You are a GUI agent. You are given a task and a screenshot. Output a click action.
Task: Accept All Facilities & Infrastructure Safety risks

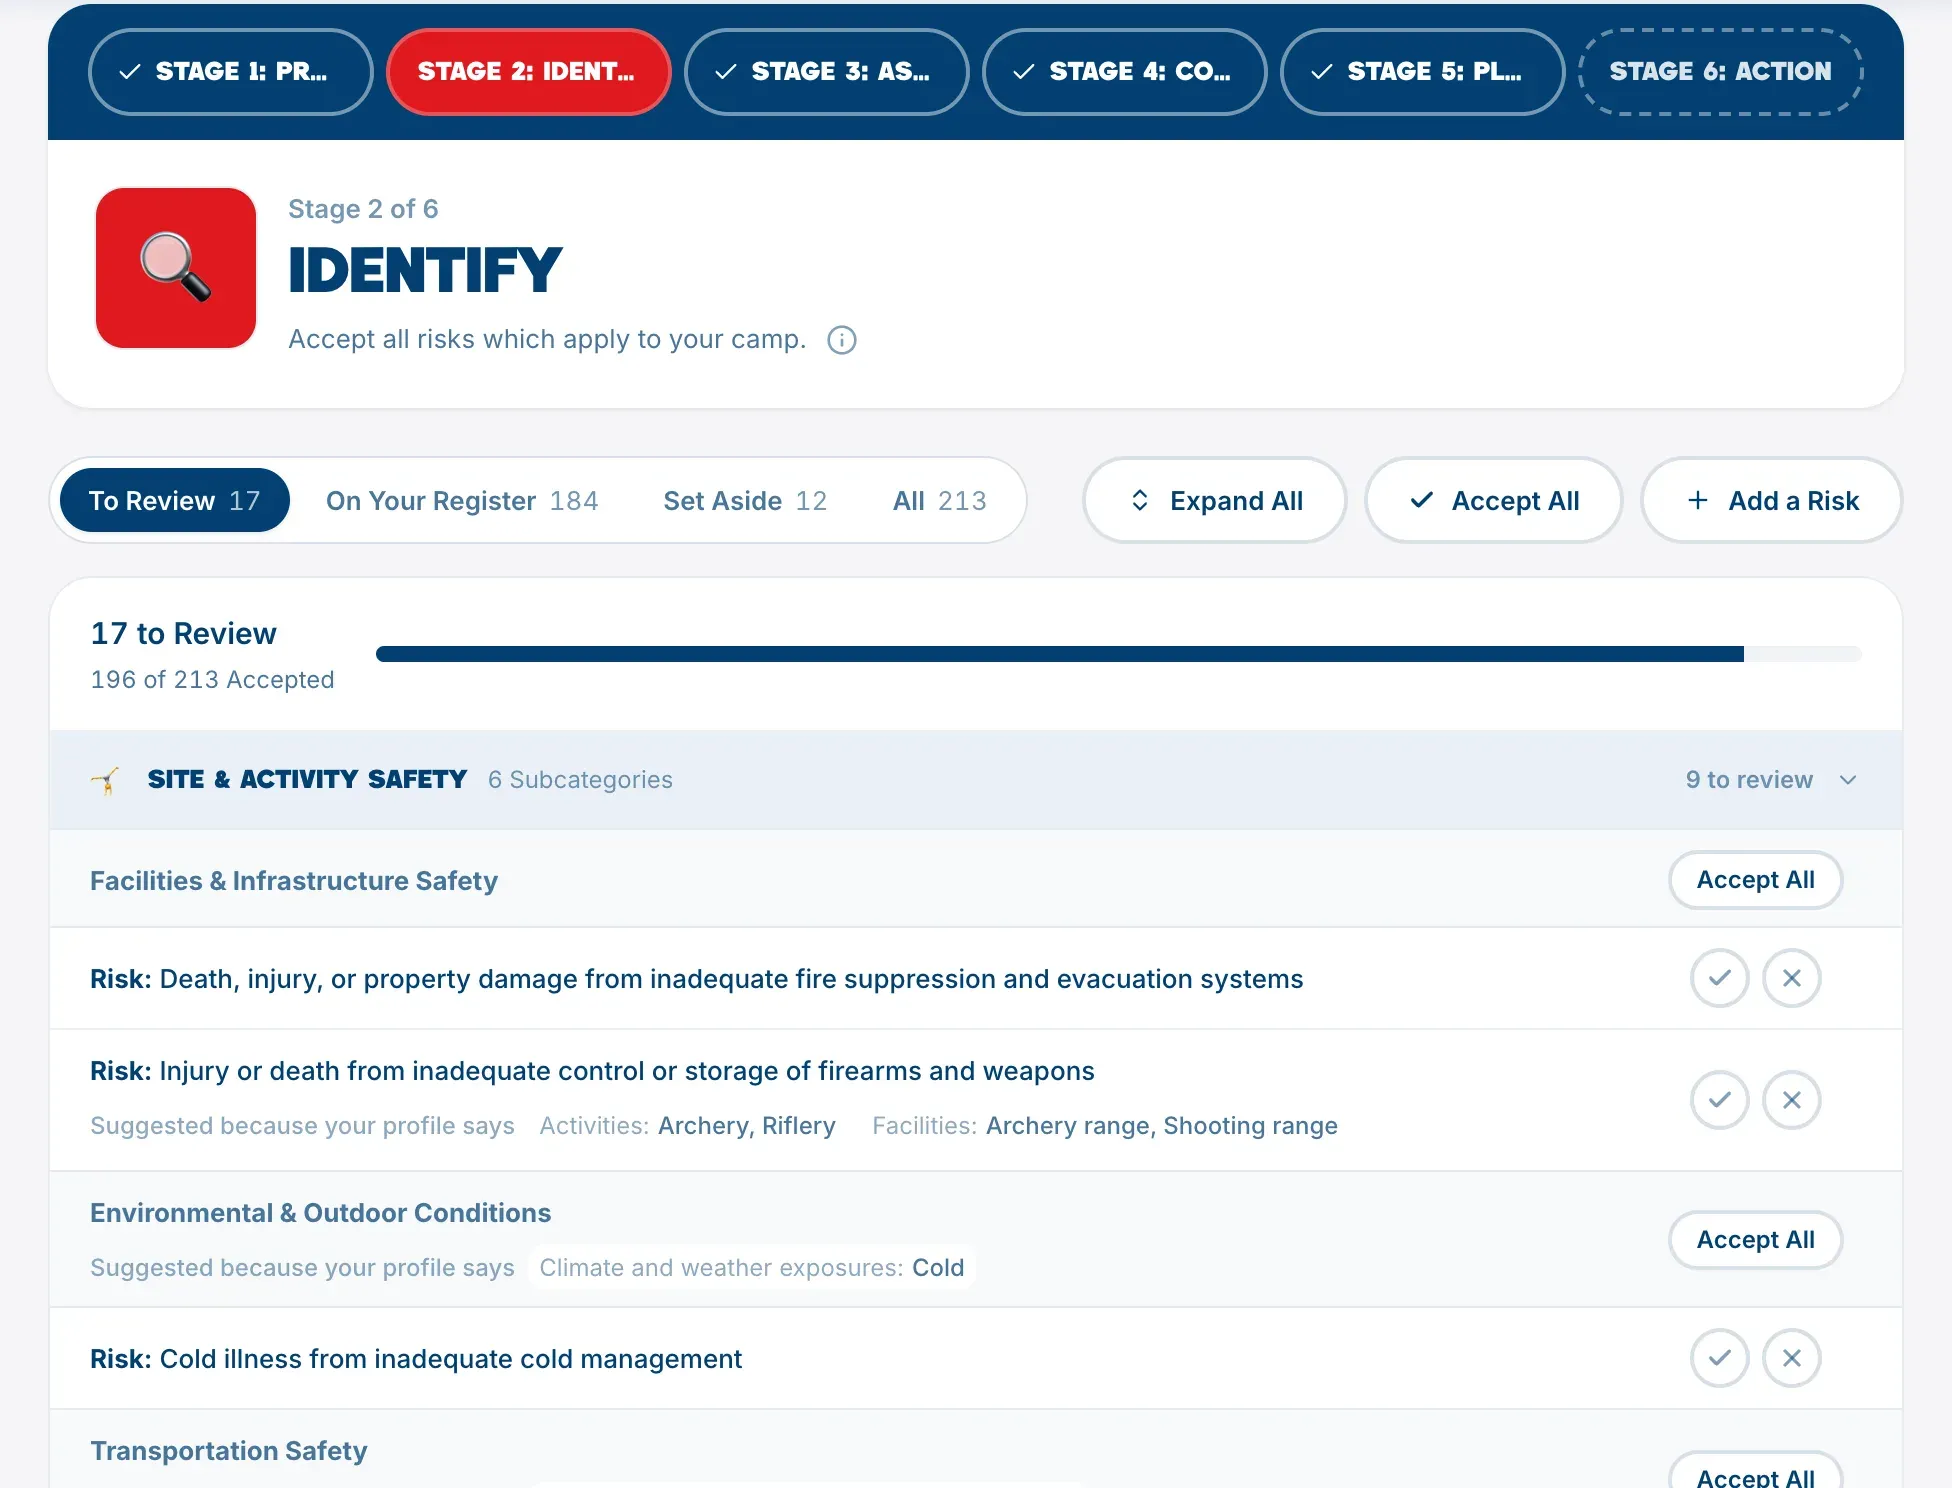pos(1756,880)
